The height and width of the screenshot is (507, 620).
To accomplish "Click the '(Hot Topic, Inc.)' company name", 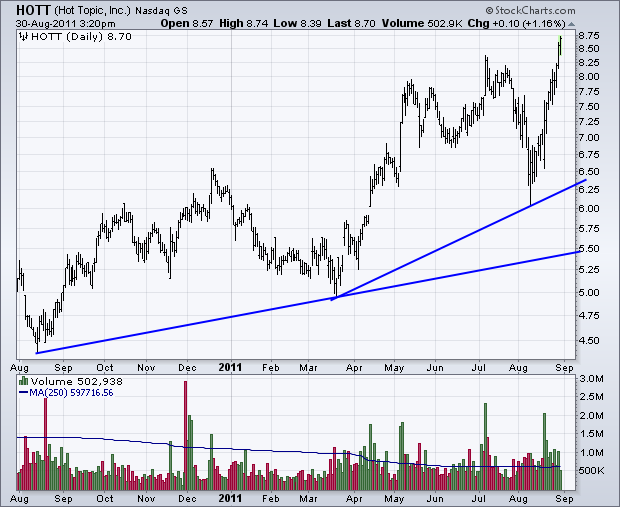I will [x=92, y=10].
